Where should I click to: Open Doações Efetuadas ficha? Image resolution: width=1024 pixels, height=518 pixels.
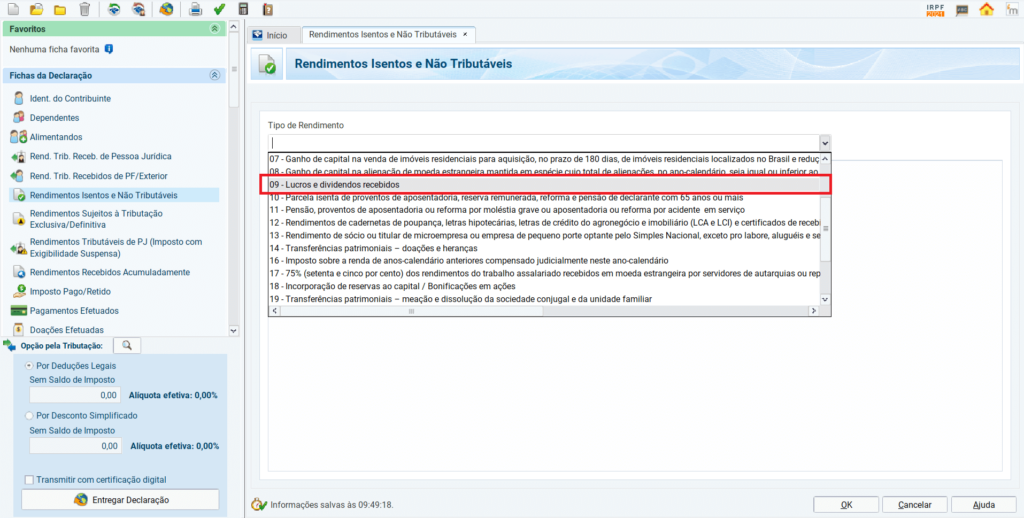tap(67, 330)
